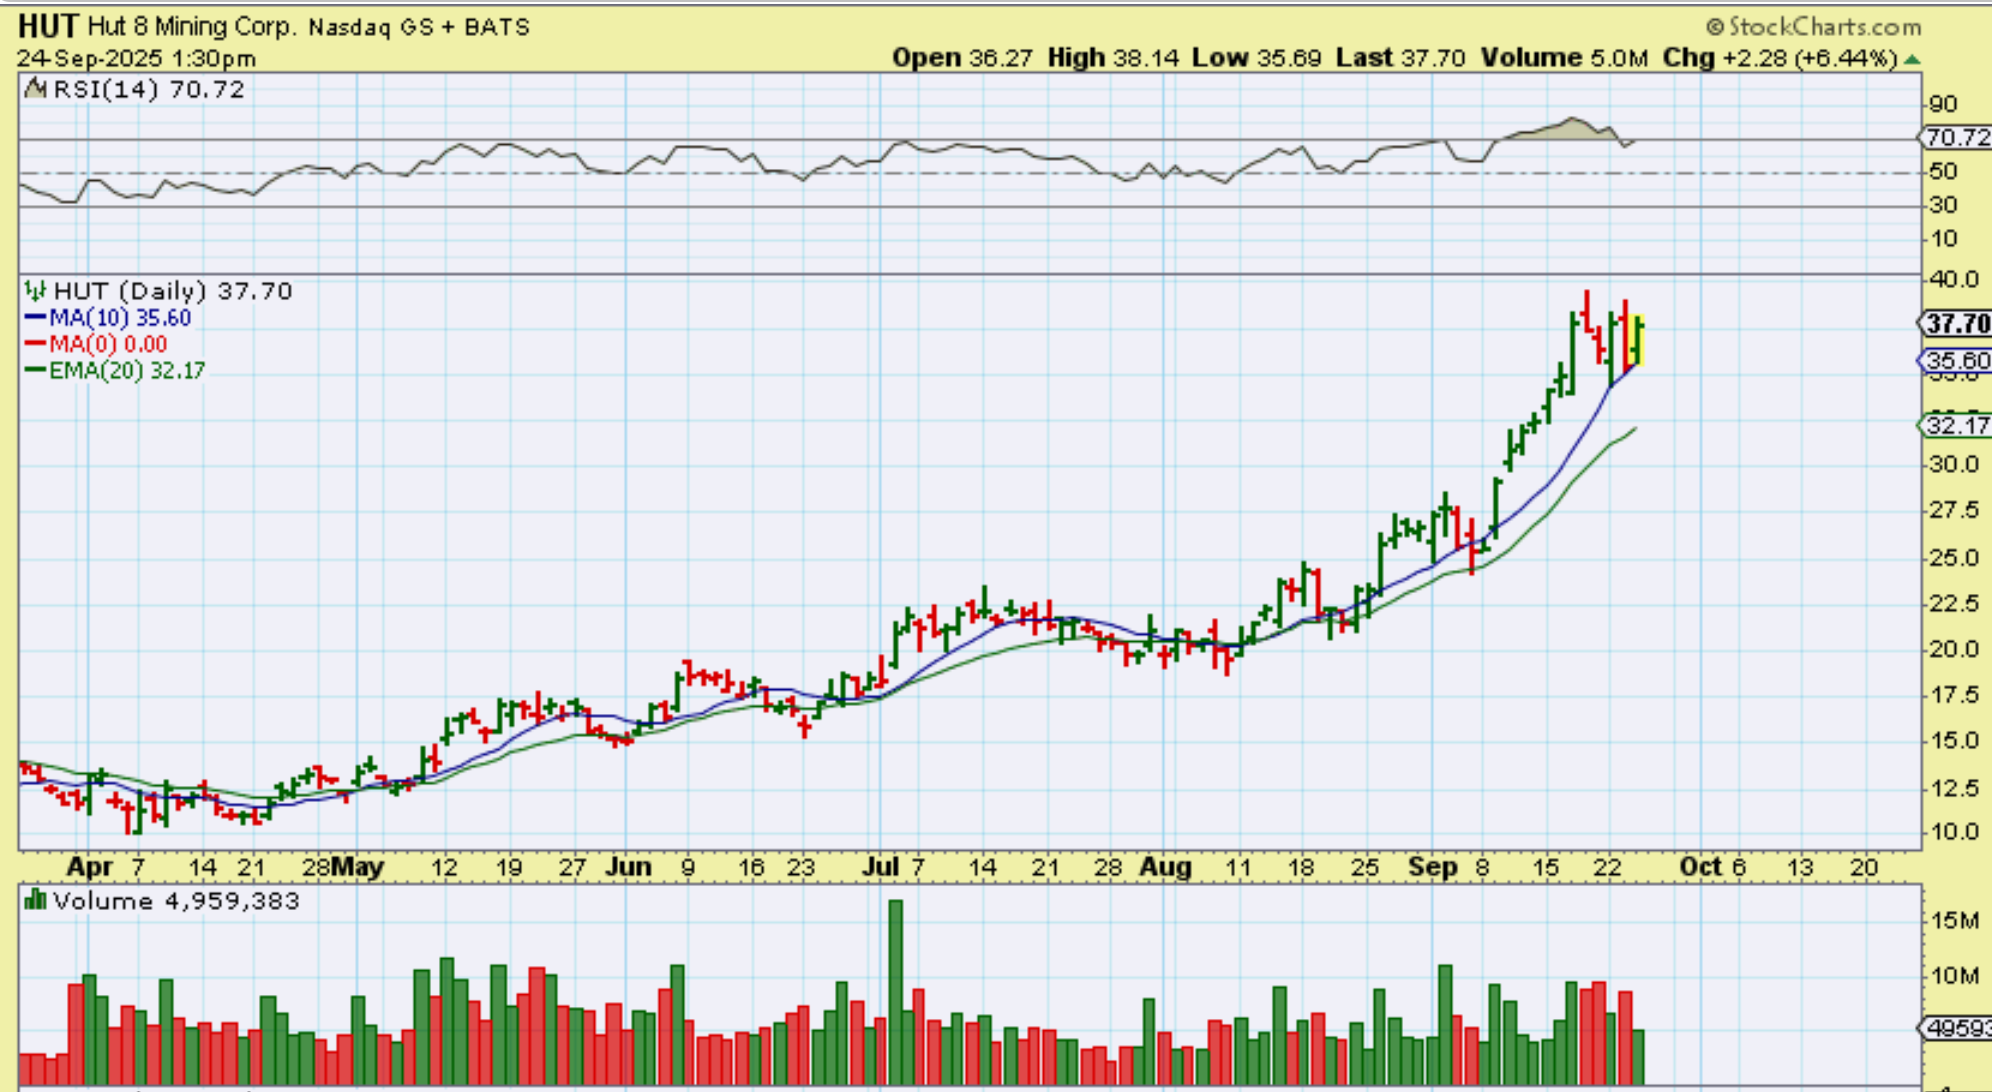Click the Hut 8 Mining Corp. company name
Screen dimensions: 1992x1092
[x=192, y=27]
